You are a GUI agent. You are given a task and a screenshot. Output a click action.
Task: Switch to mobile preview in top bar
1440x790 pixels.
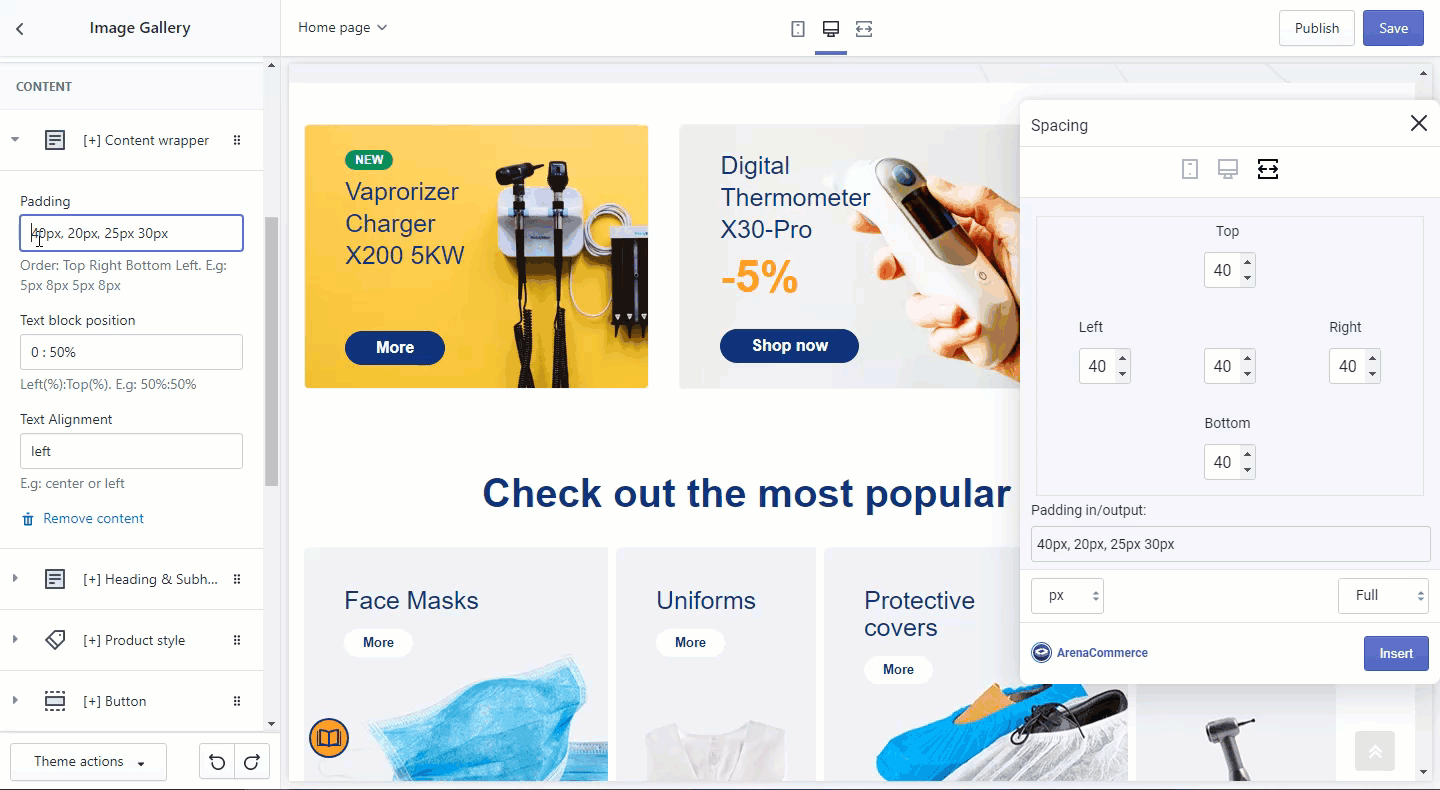click(x=798, y=29)
